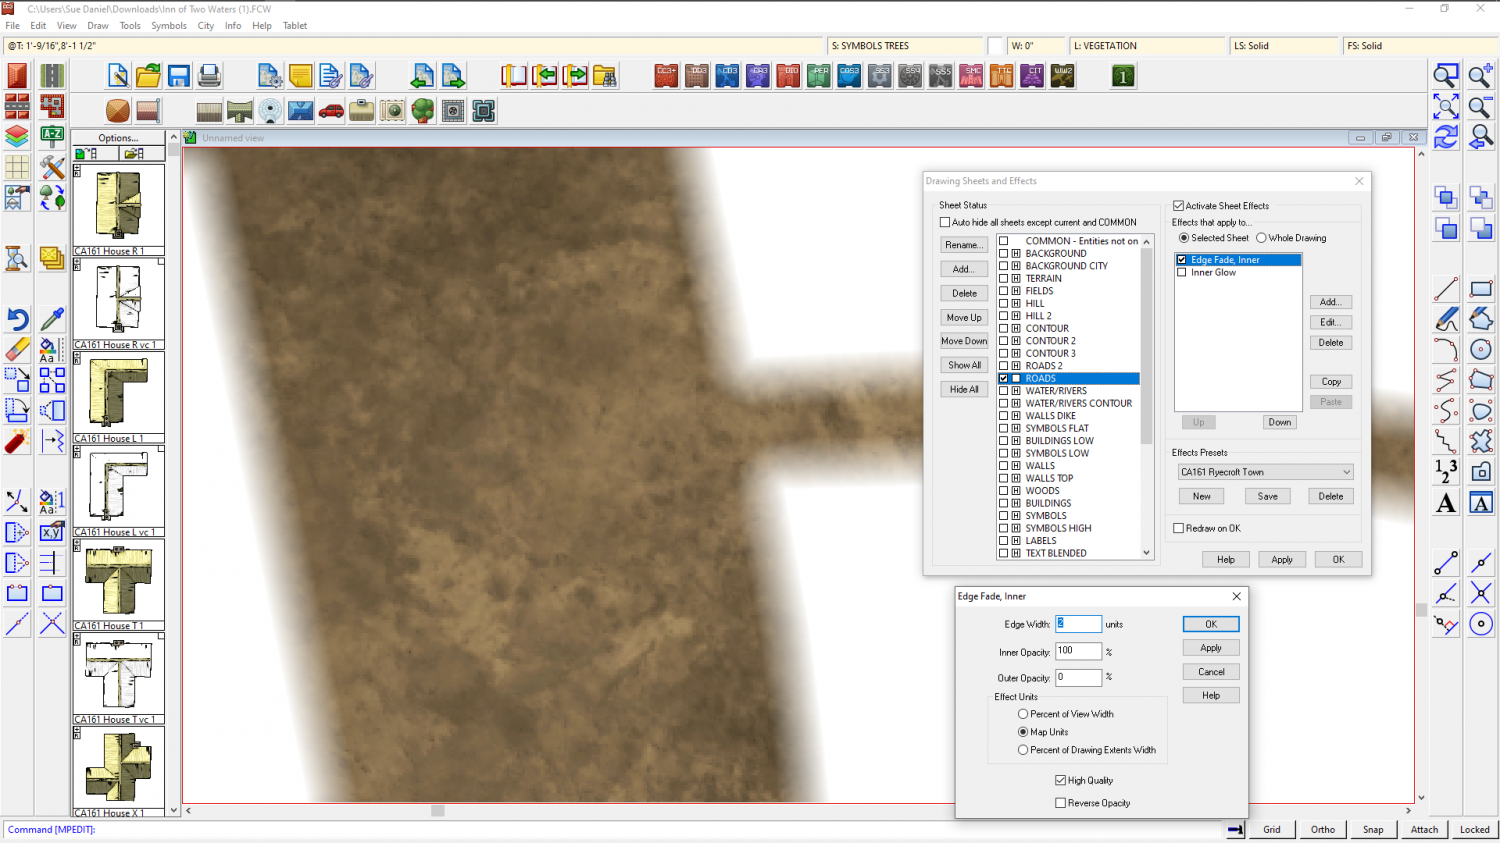Viewport: 1500px width, 843px height.
Task: Select the Text 'A' tool icon
Action: pyautogui.click(x=1446, y=503)
